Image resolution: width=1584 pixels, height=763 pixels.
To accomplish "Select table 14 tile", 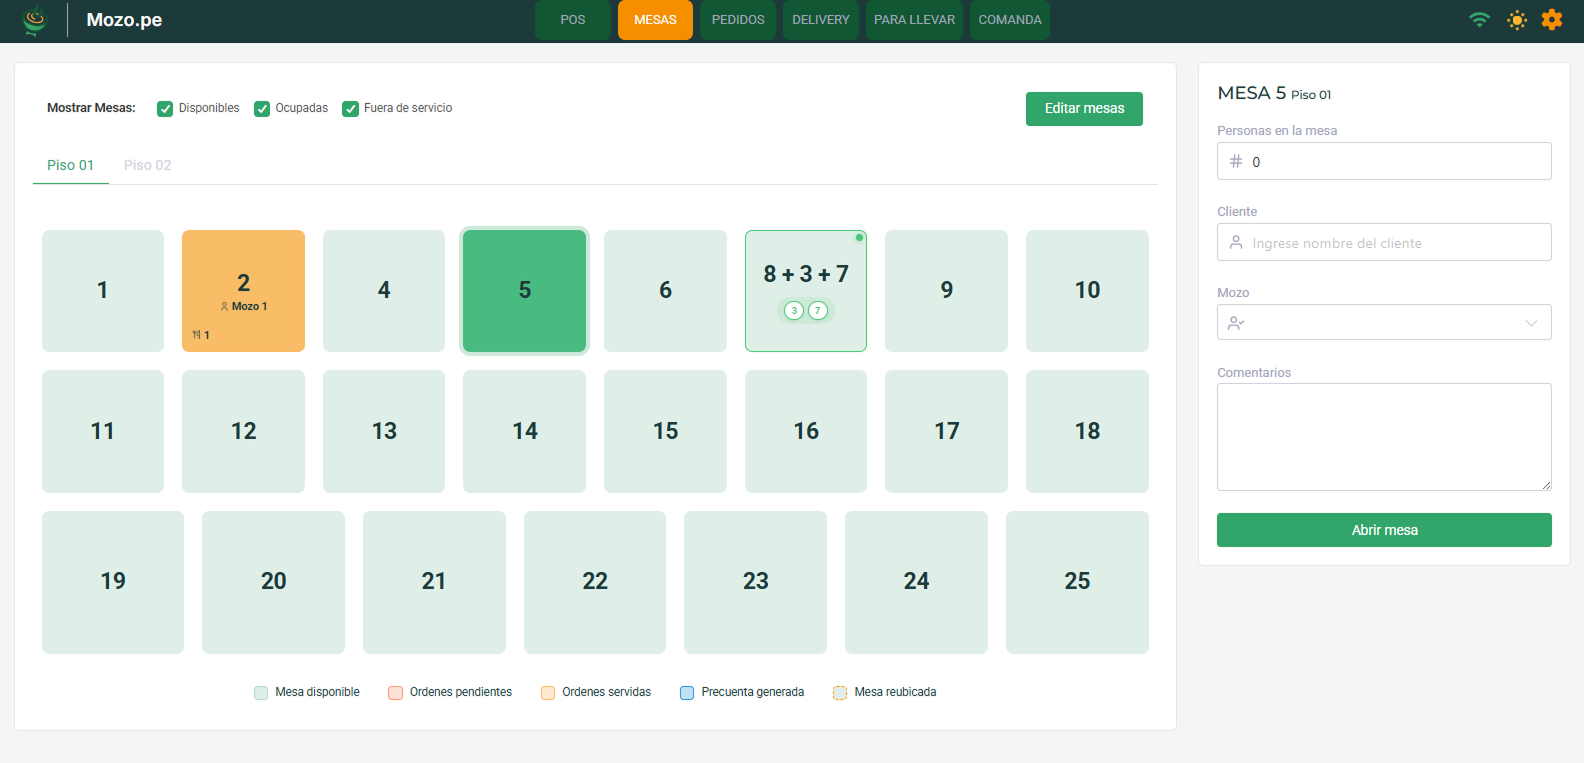I will point(524,431).
